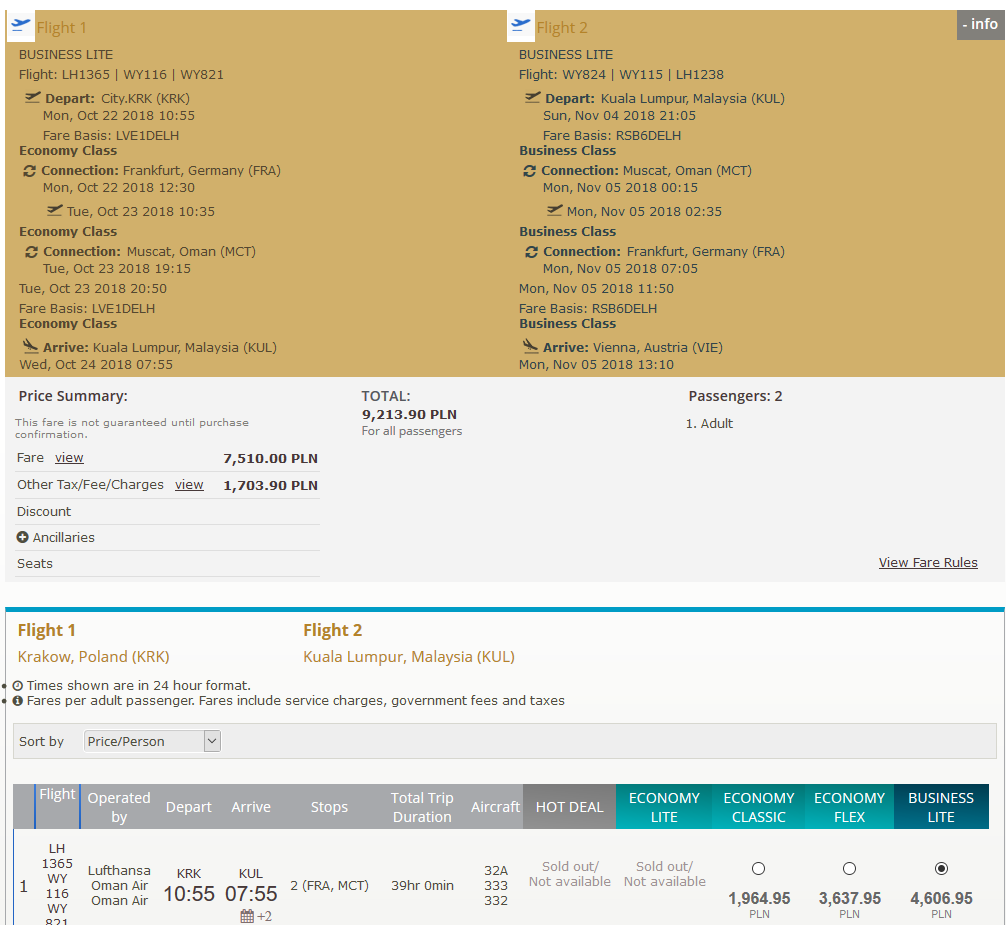Click the ECONOMY FLEX column header
Viewport: 1006px width, 925px height.
(x=849, y=807)
